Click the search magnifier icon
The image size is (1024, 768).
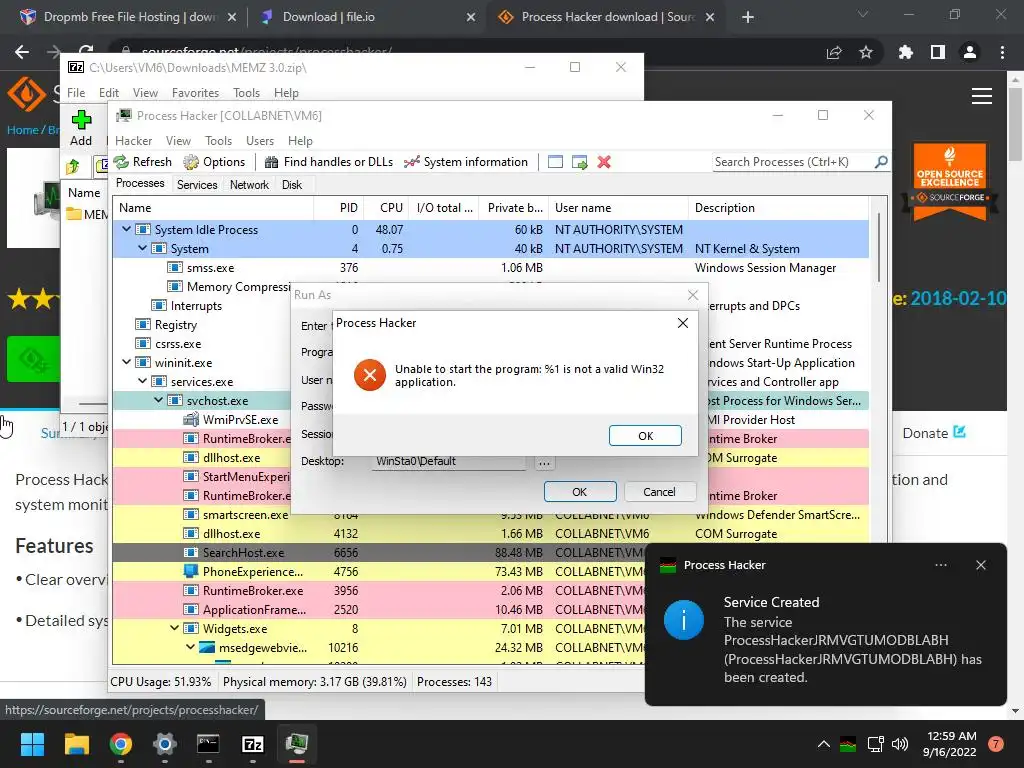pyautogui.click(x=881, y=161)
